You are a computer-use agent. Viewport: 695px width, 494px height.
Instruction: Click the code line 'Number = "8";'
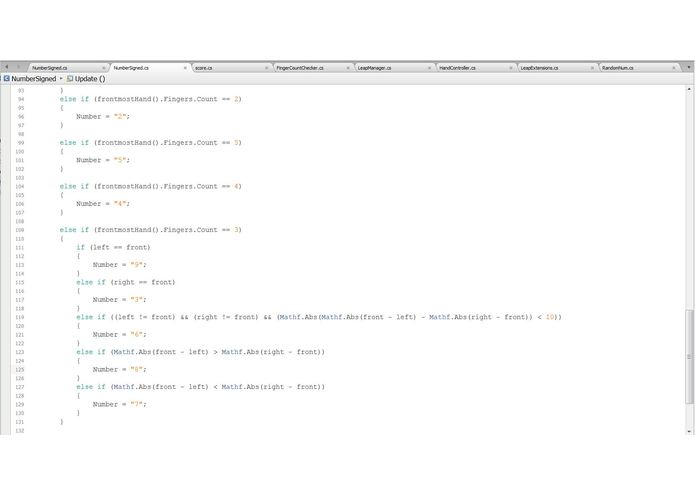(x=119, y=370)
